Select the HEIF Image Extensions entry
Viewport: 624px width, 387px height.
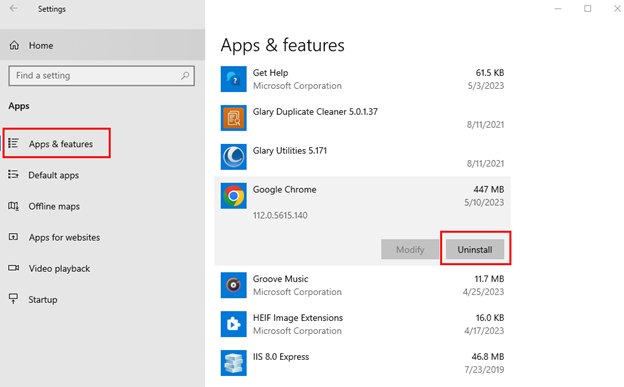click(298, 318)
